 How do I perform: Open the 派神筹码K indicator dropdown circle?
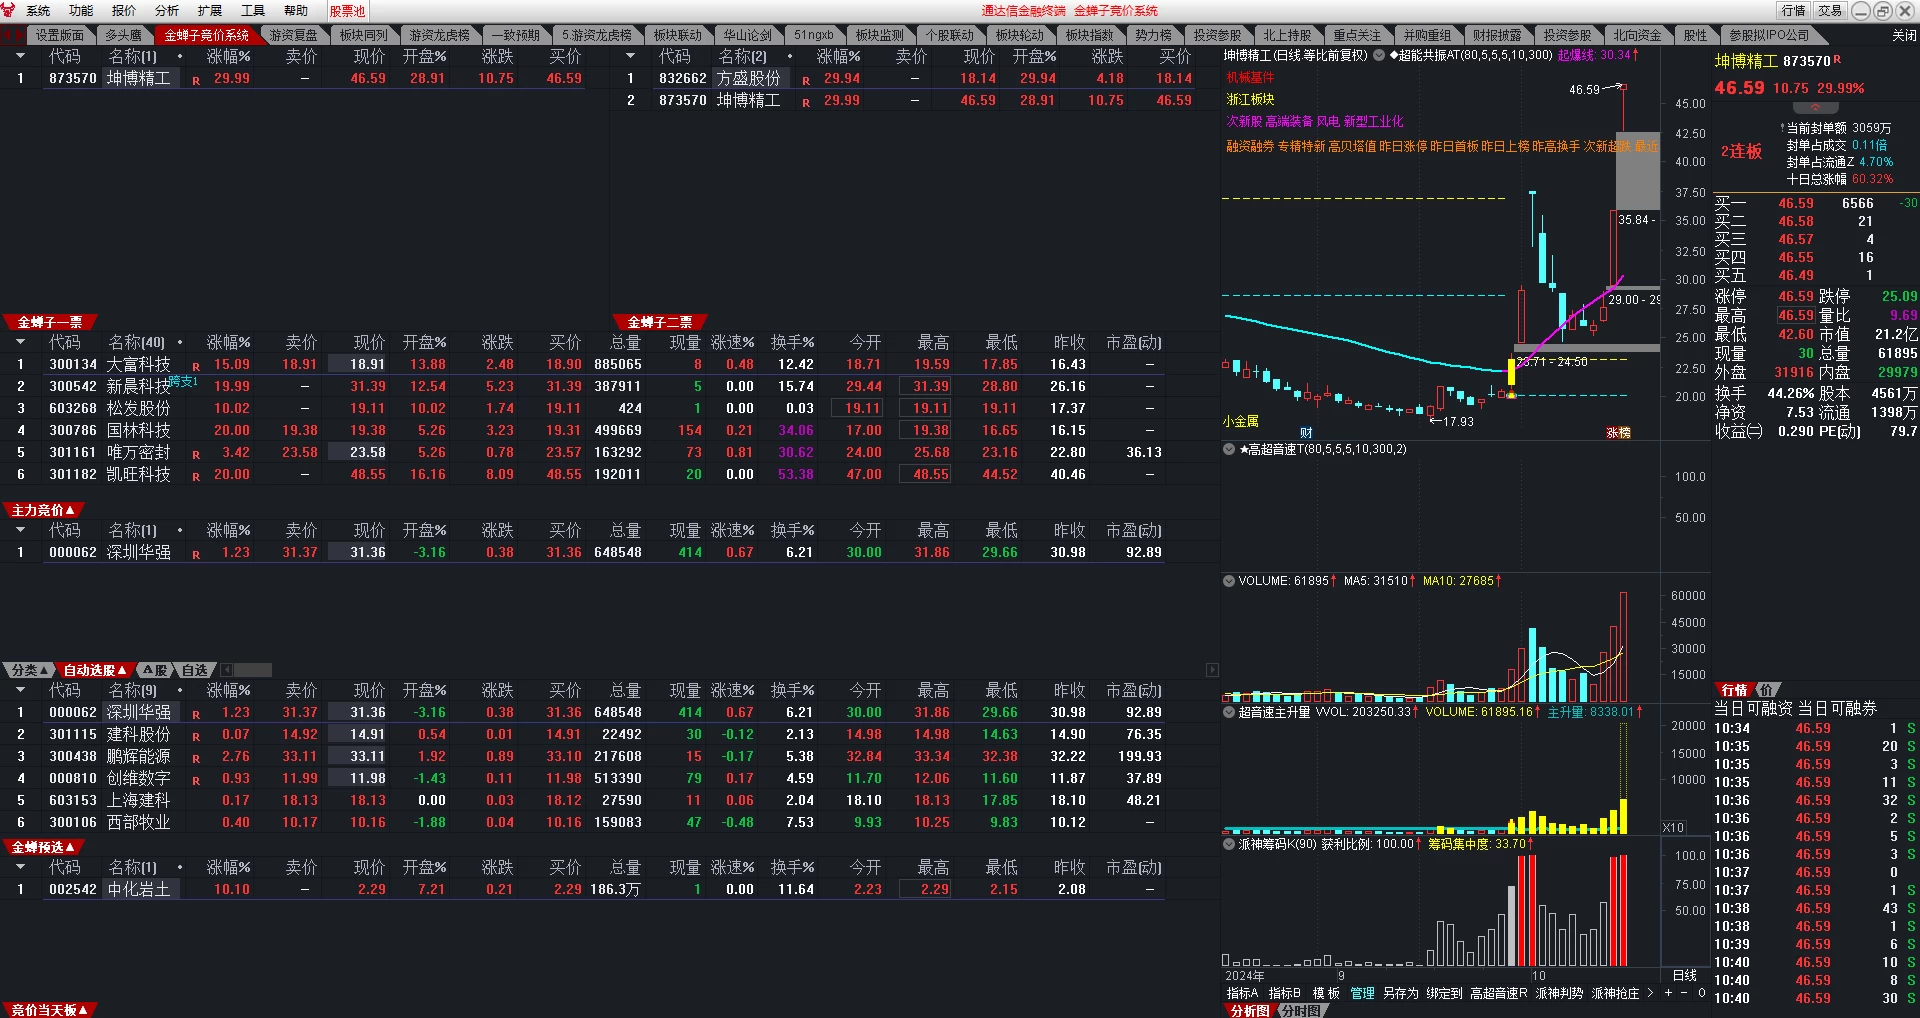tap(1229, 844)
